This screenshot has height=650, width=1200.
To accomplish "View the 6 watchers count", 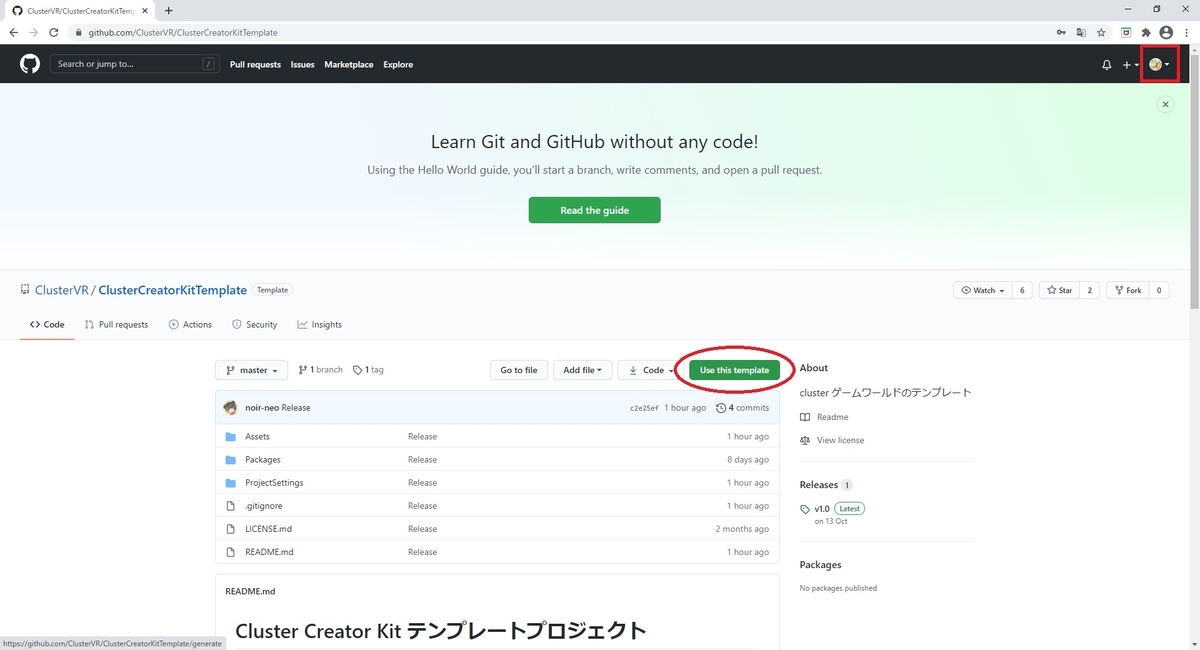I will tap(1022, 290).
